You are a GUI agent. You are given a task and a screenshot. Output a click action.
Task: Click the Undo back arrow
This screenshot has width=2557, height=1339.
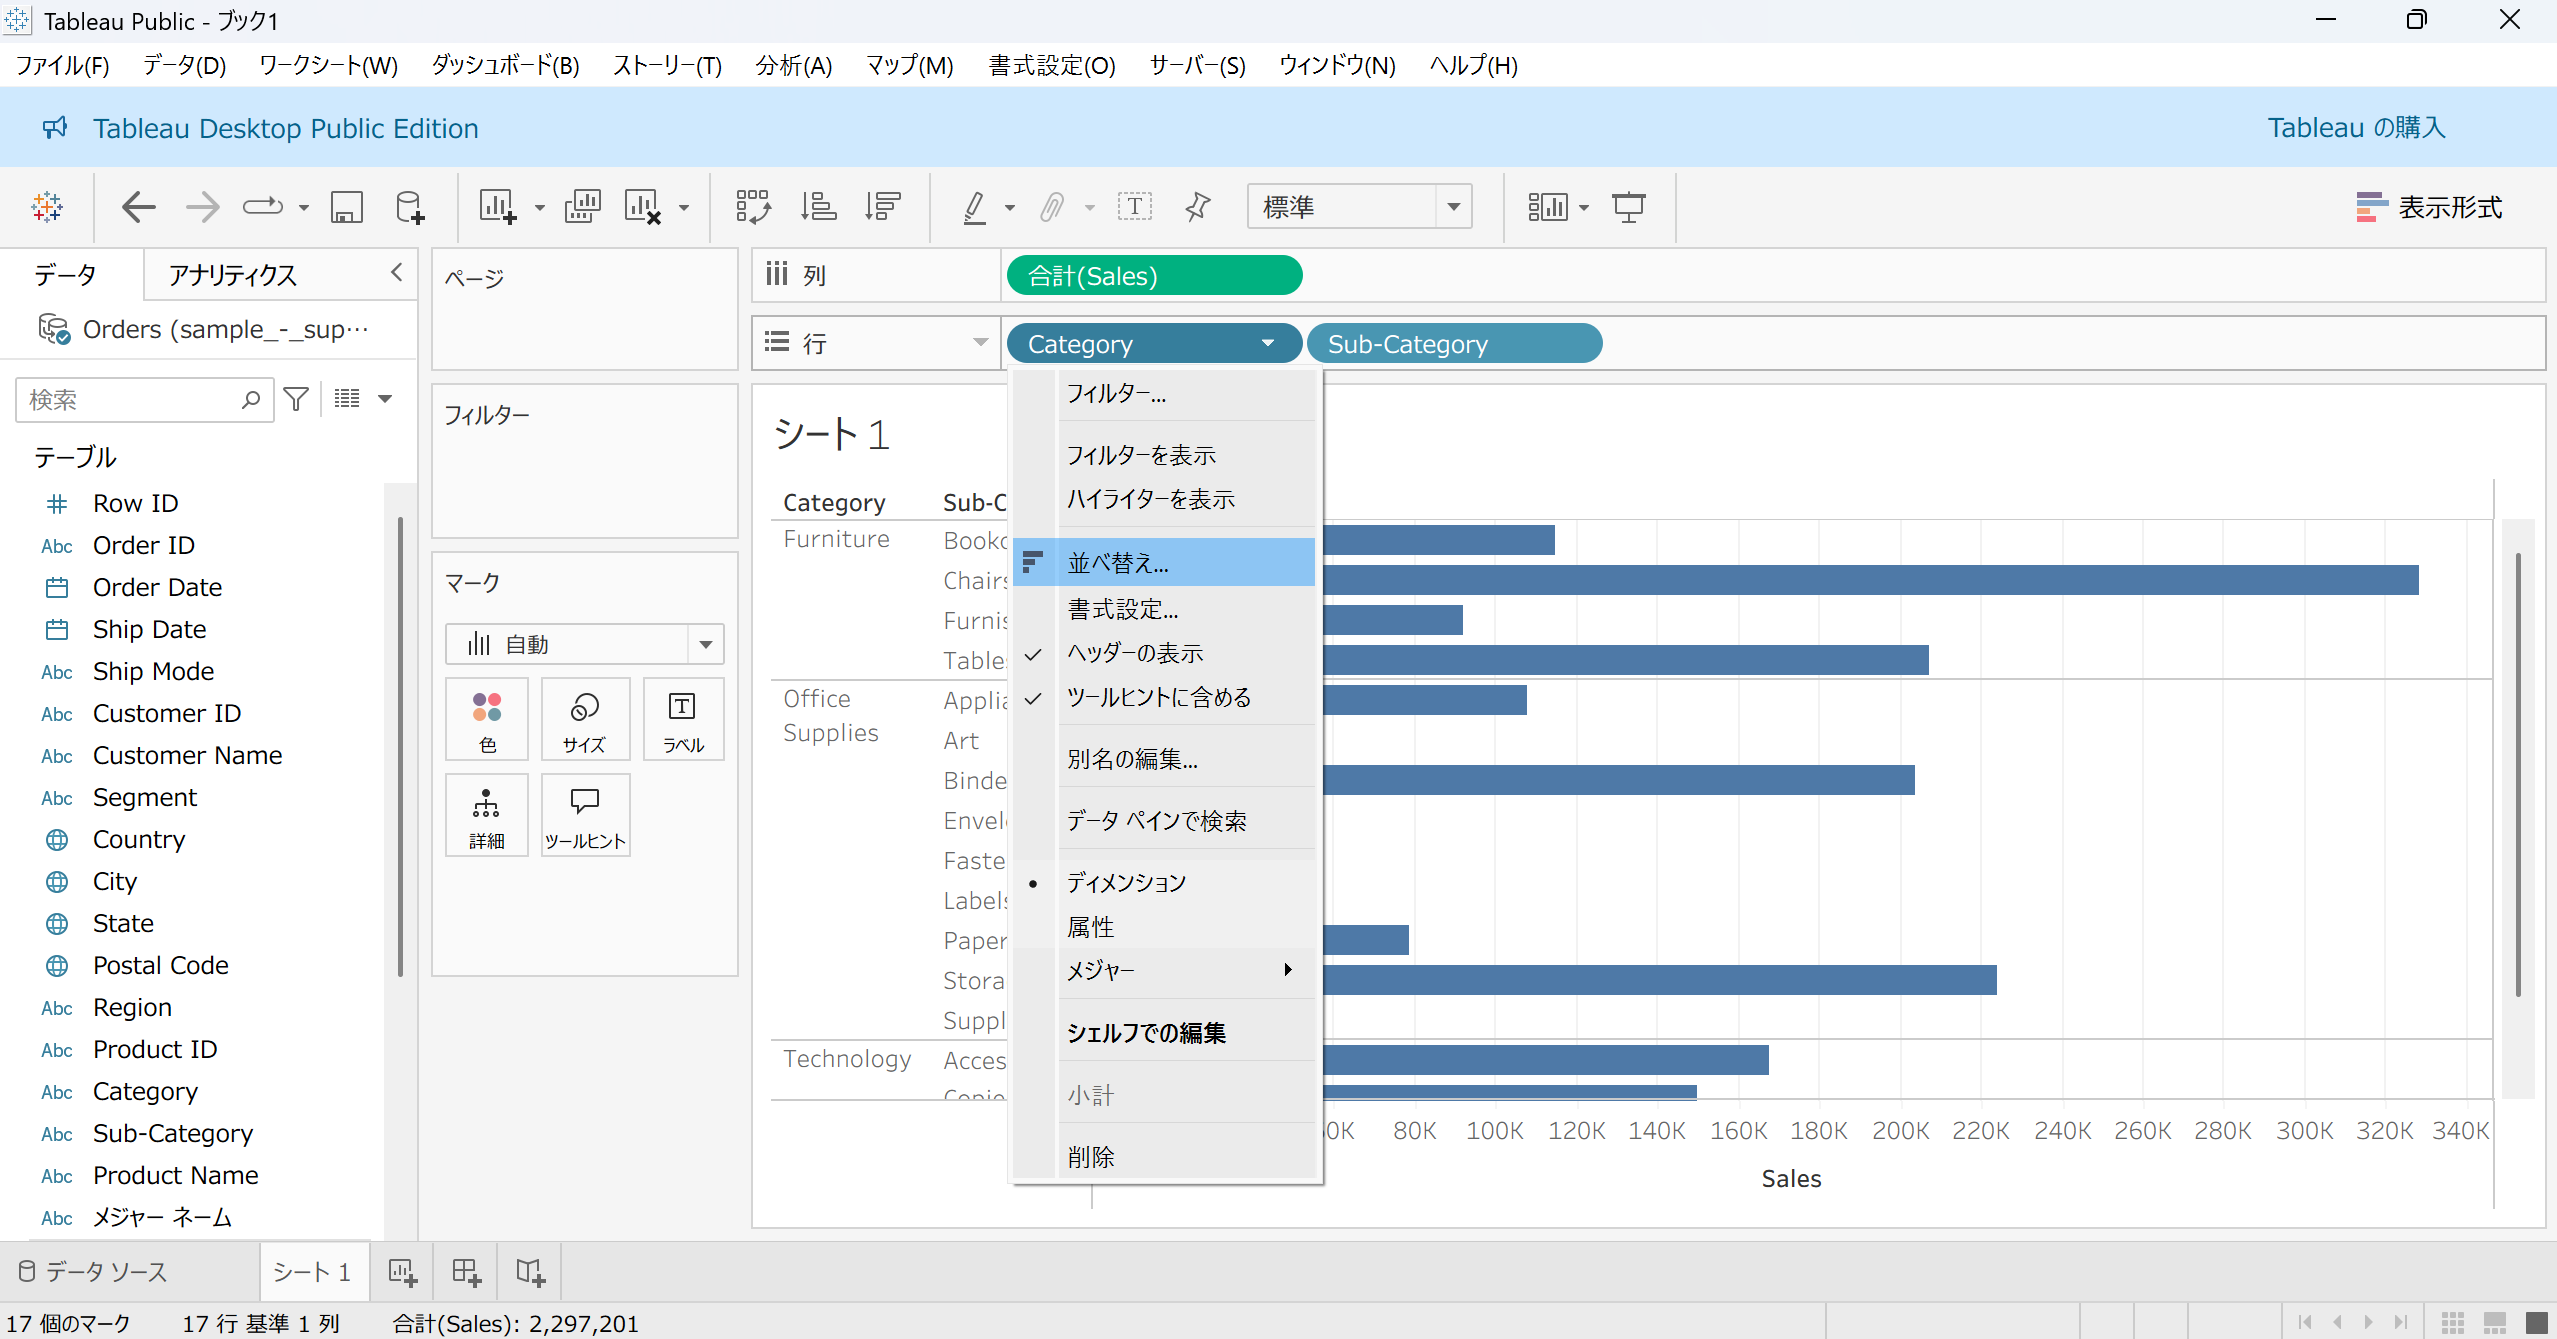coord(138,207)
